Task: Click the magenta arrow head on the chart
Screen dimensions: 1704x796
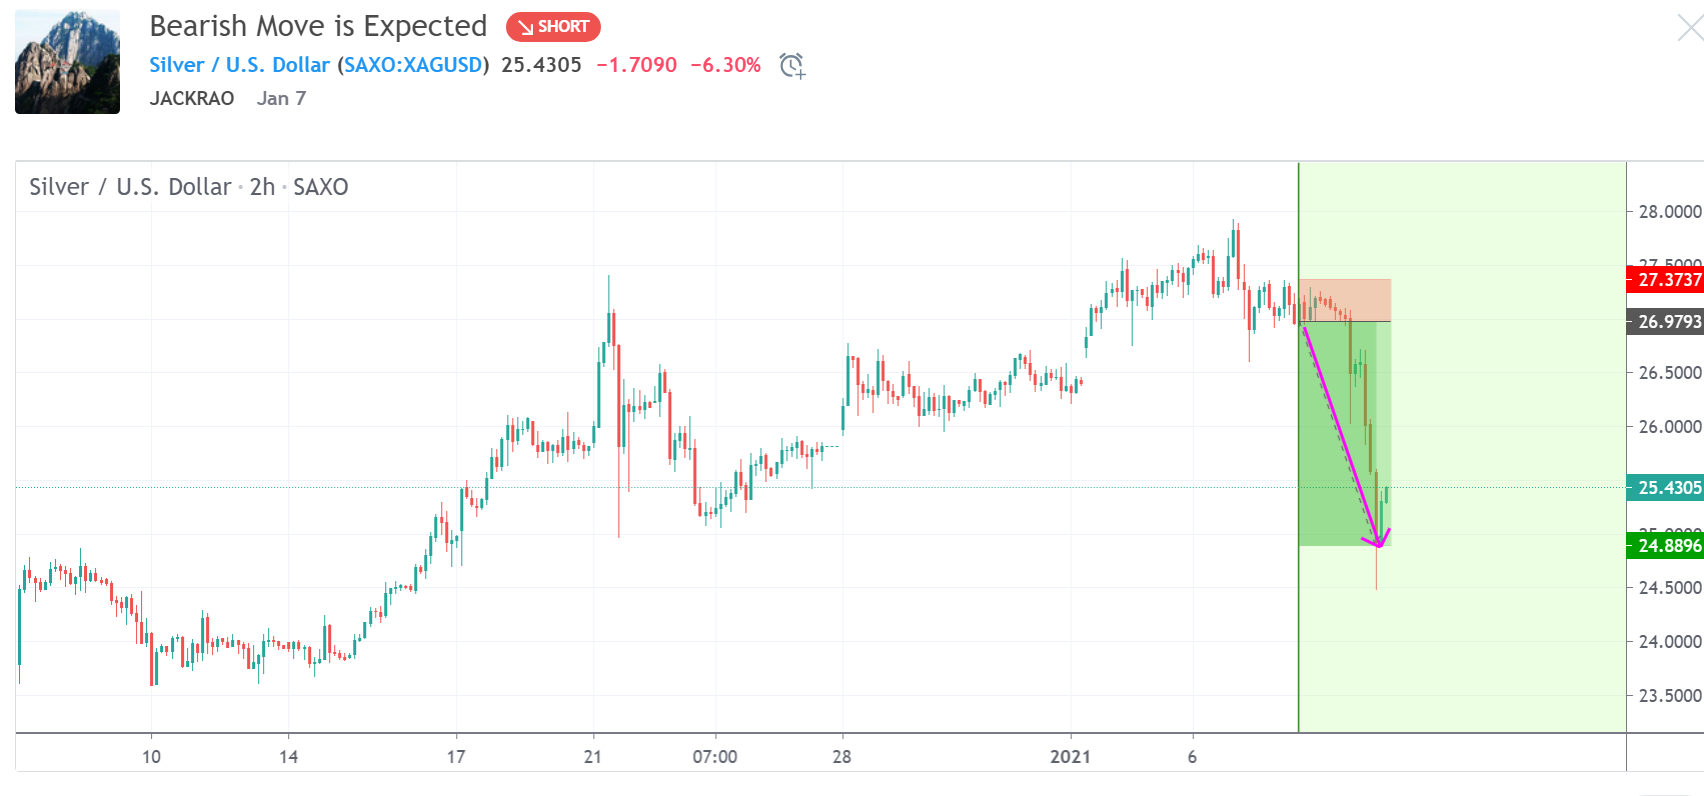Action: [1379, 542]
